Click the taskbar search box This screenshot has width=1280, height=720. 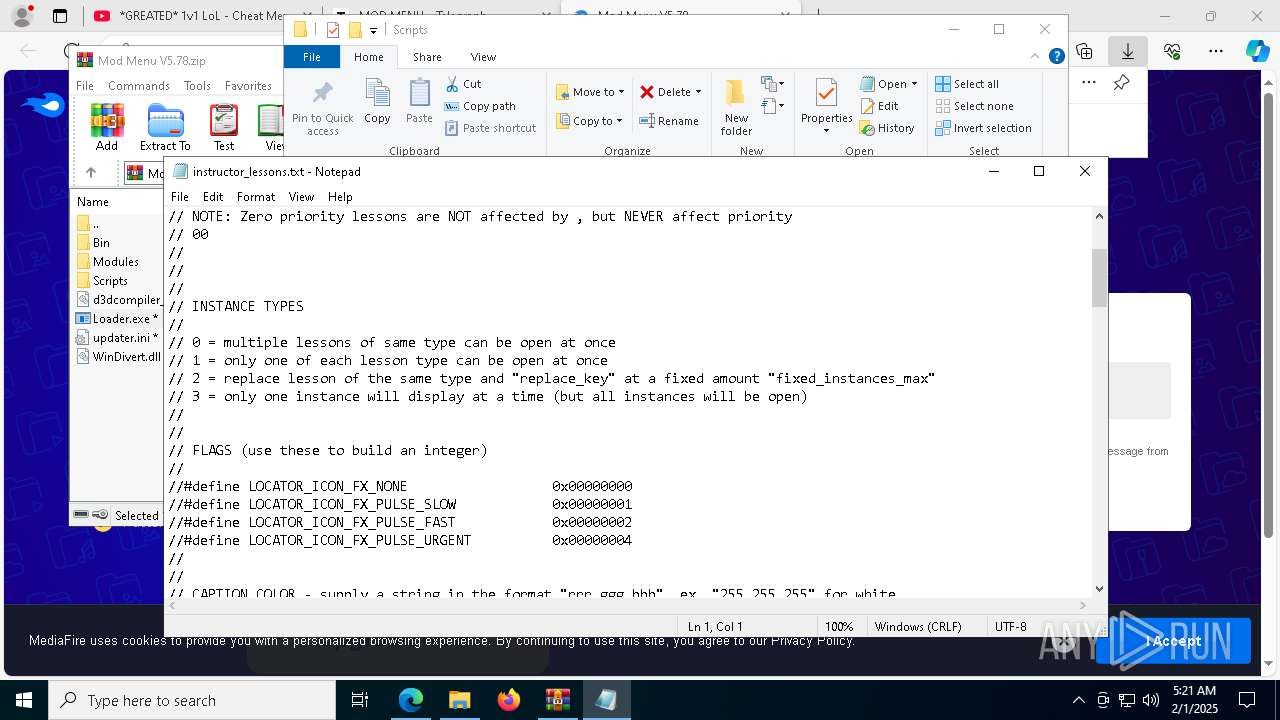click(x=192, y=700)
